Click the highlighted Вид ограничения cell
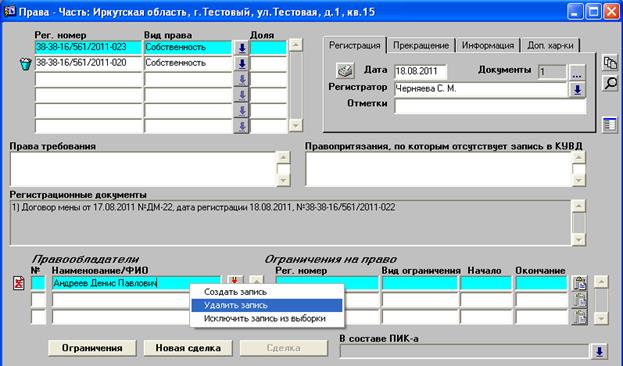This screenshot has width=623, height=366. tap(420, 283)
